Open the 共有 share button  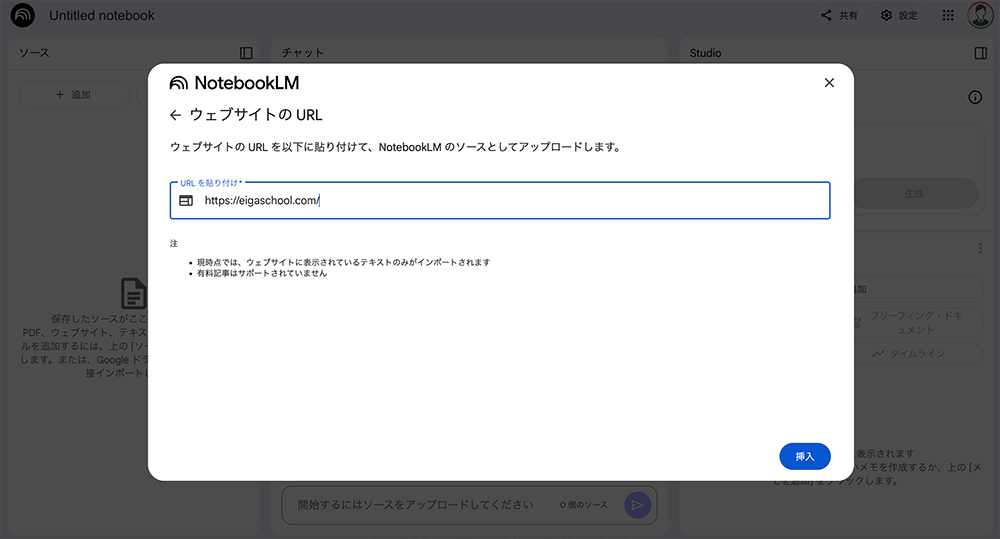(840, 15)
